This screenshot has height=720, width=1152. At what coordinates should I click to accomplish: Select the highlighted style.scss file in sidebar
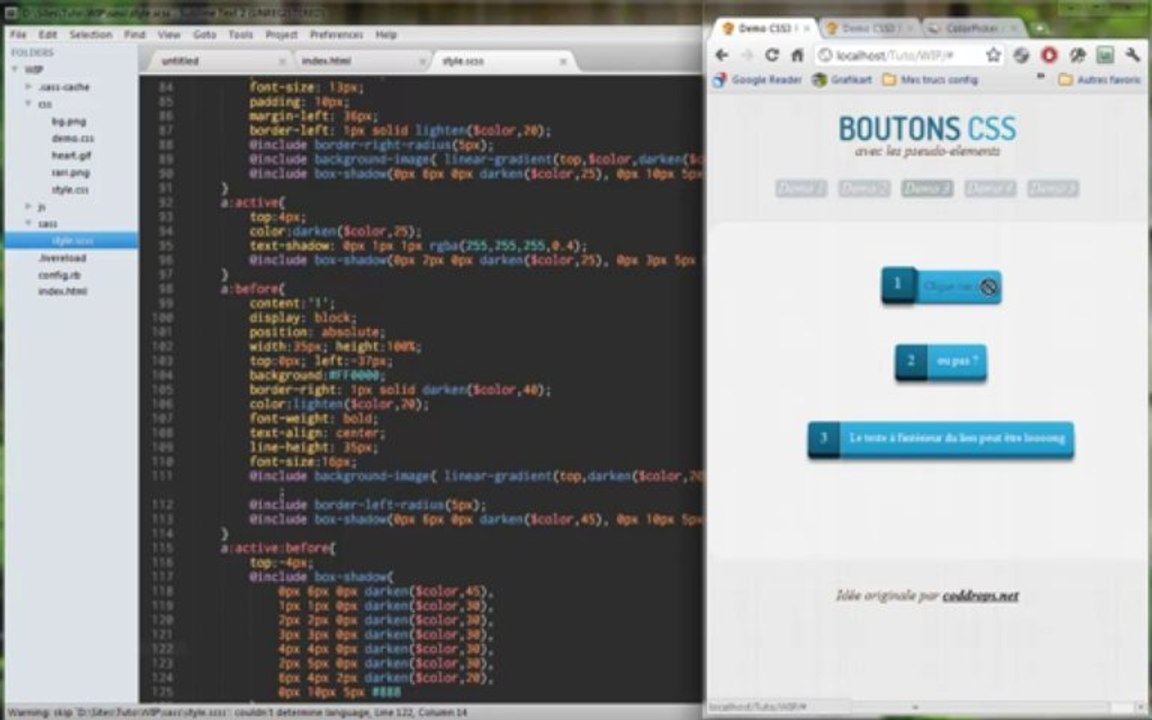pyautogui.click(x=71, y=240)
